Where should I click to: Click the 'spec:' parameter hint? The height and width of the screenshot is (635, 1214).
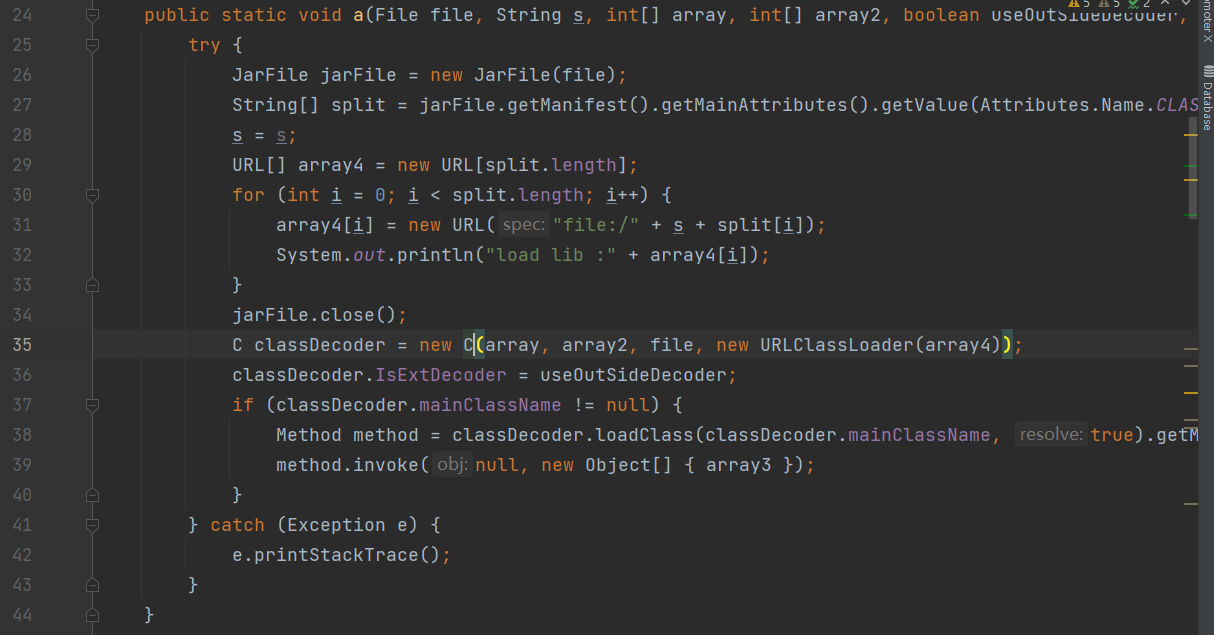[523, 225]
